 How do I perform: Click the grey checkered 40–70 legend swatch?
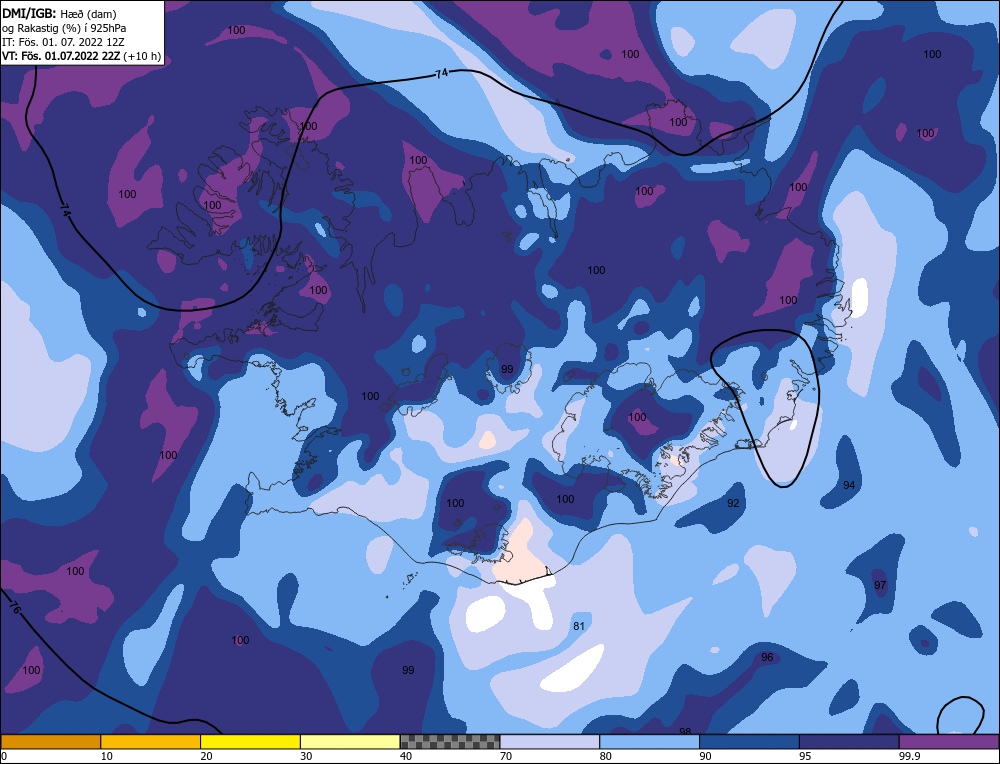tap(450, 742)
